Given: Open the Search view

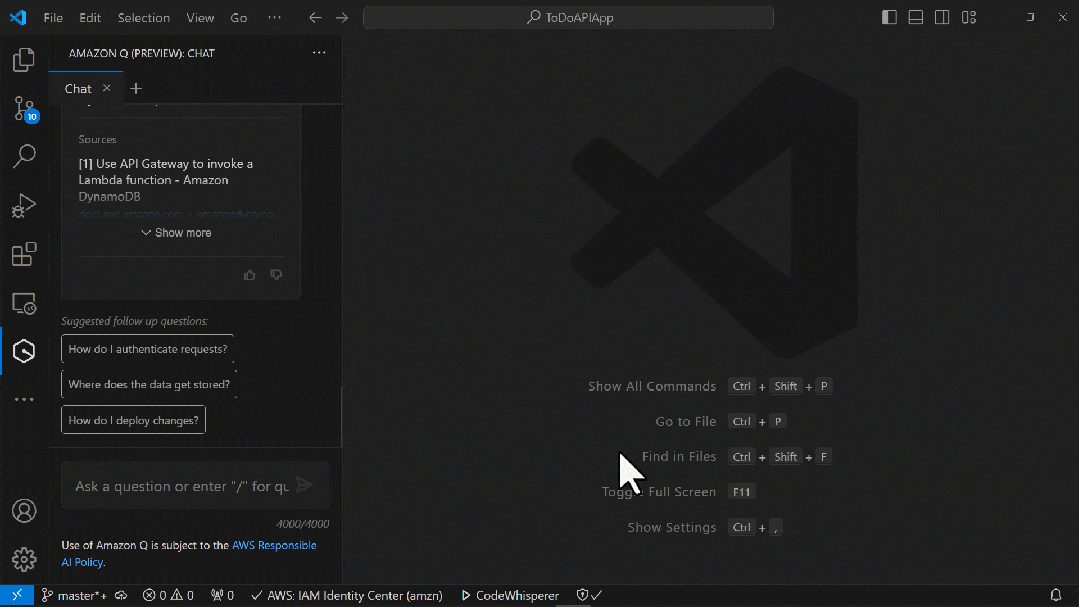Looking at the screenshot, I should pyautogui.click(x=24, y=156).
